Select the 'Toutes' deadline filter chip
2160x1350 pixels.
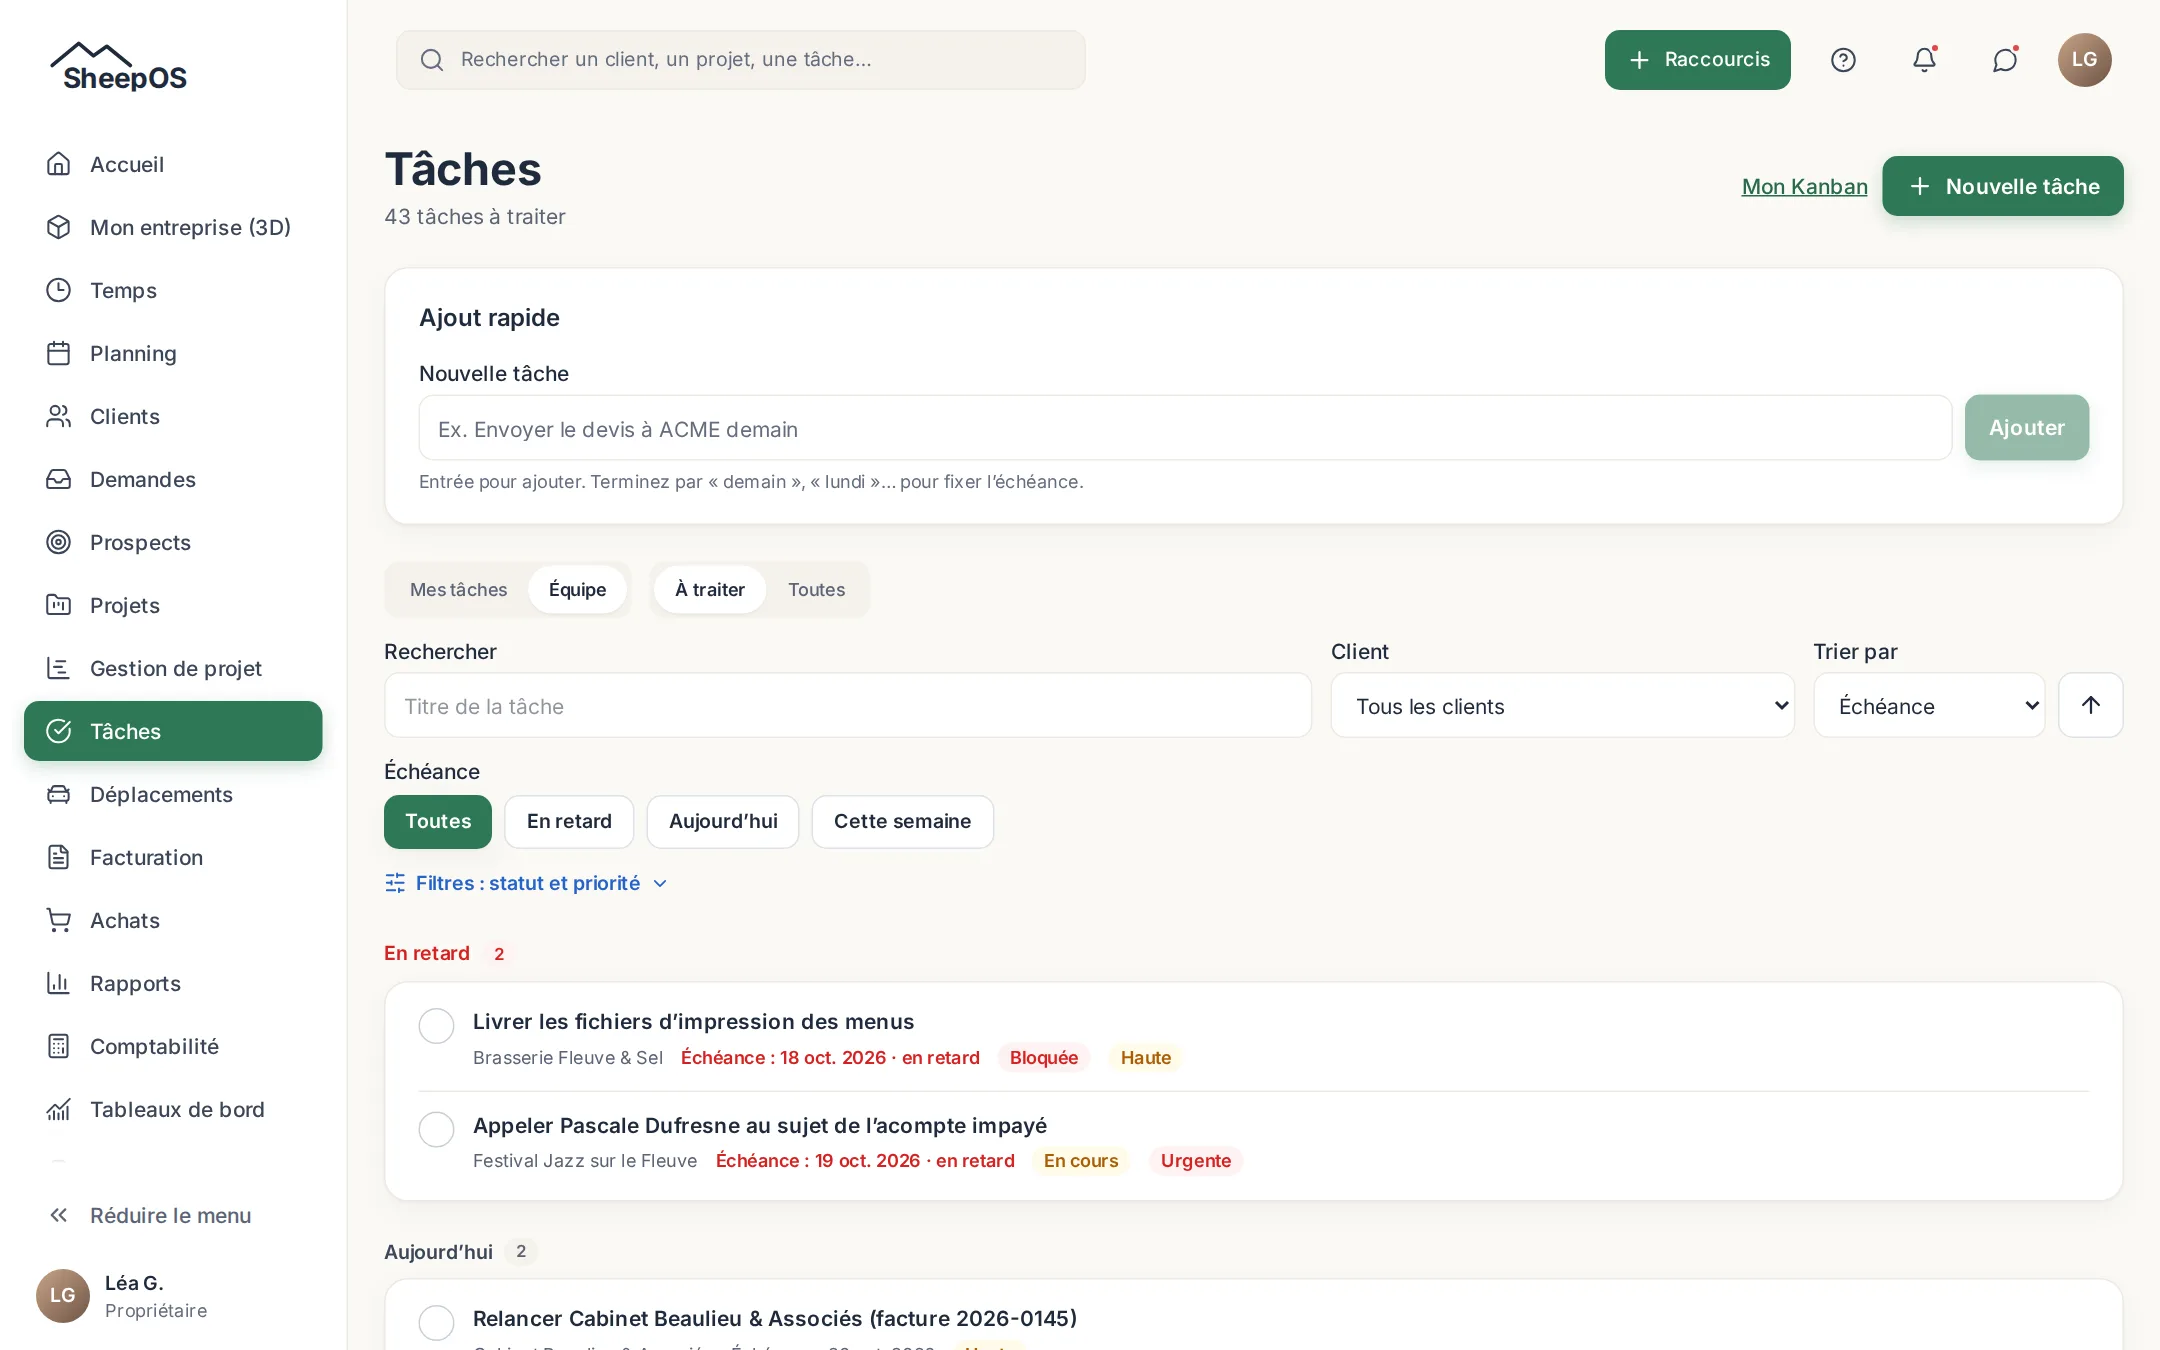coord(438,821)
